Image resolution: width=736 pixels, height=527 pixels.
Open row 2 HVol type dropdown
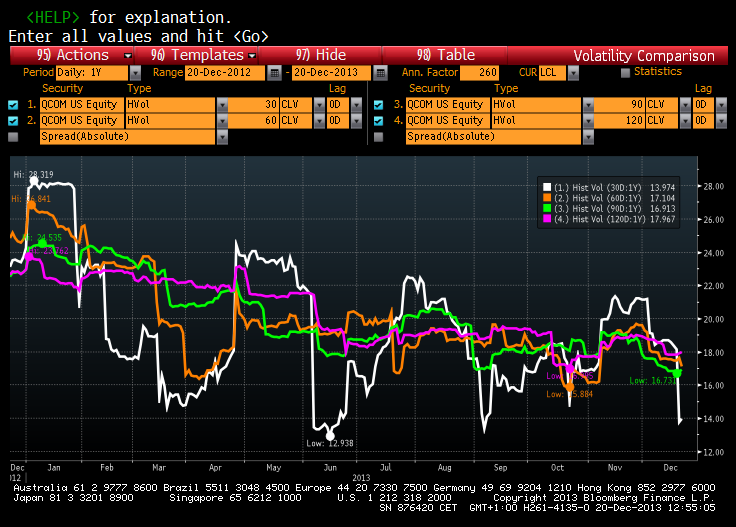222,121
